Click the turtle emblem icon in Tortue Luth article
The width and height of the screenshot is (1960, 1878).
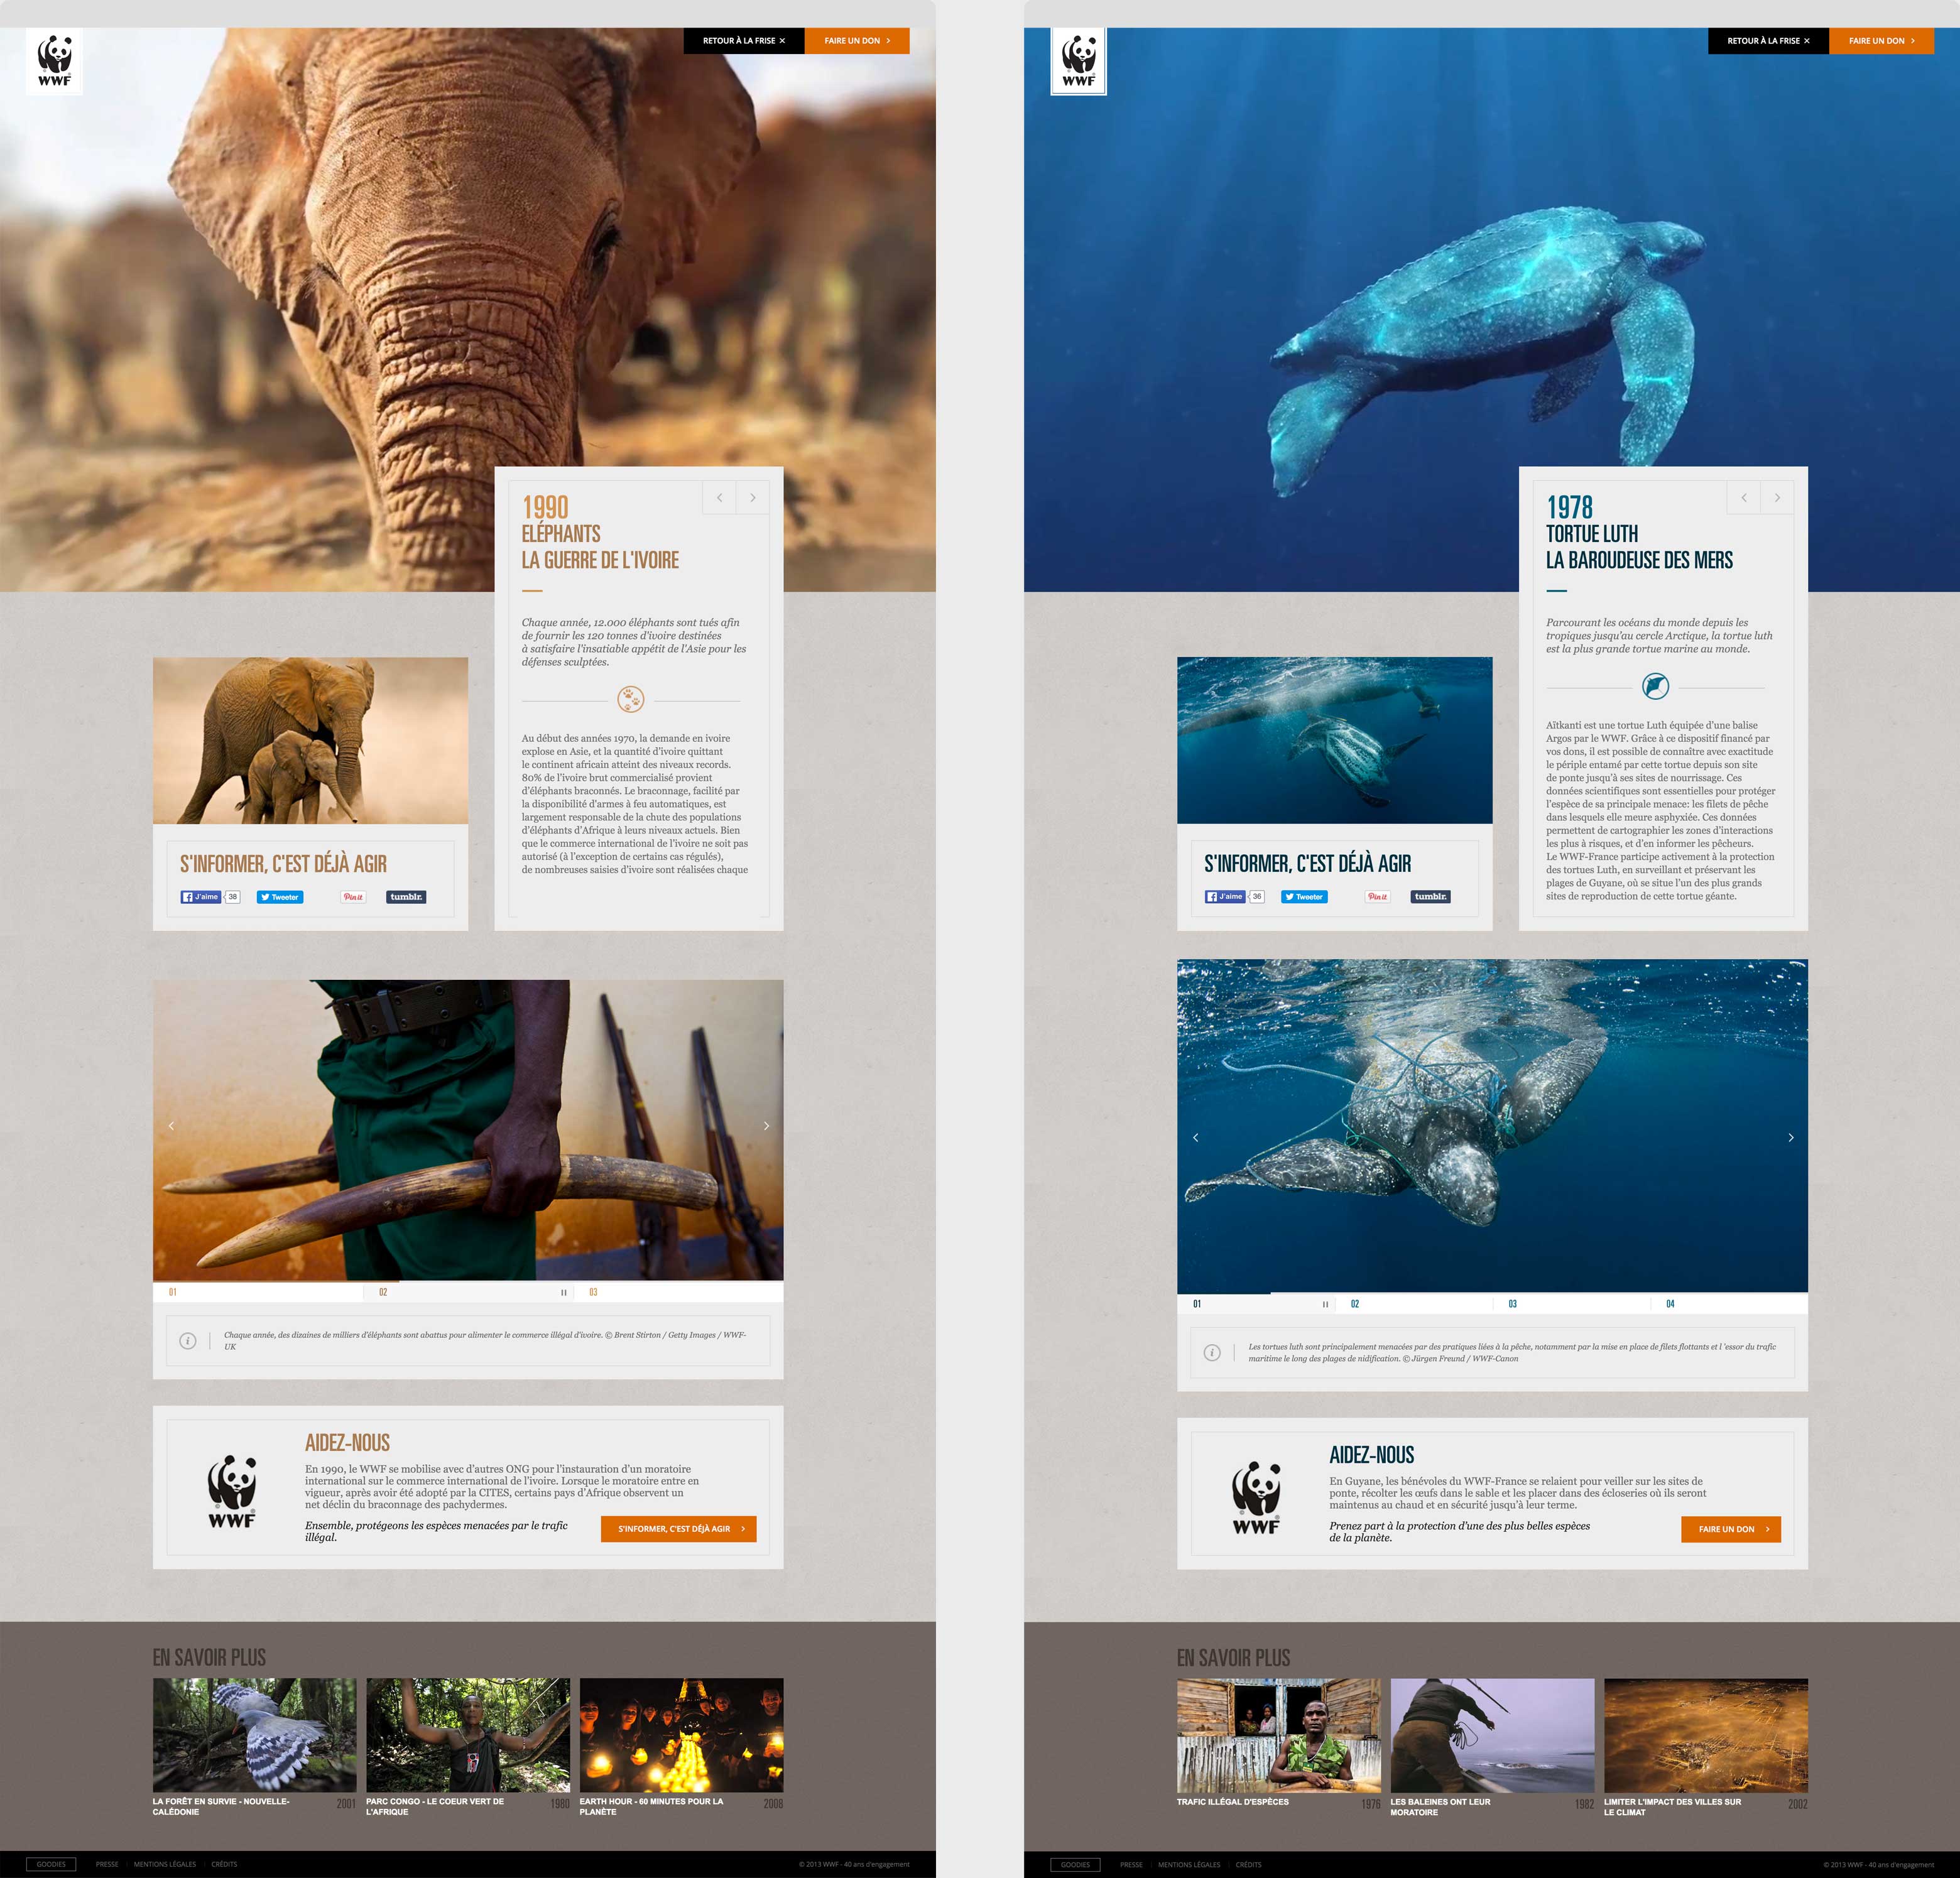click(x=1655, y=687)
